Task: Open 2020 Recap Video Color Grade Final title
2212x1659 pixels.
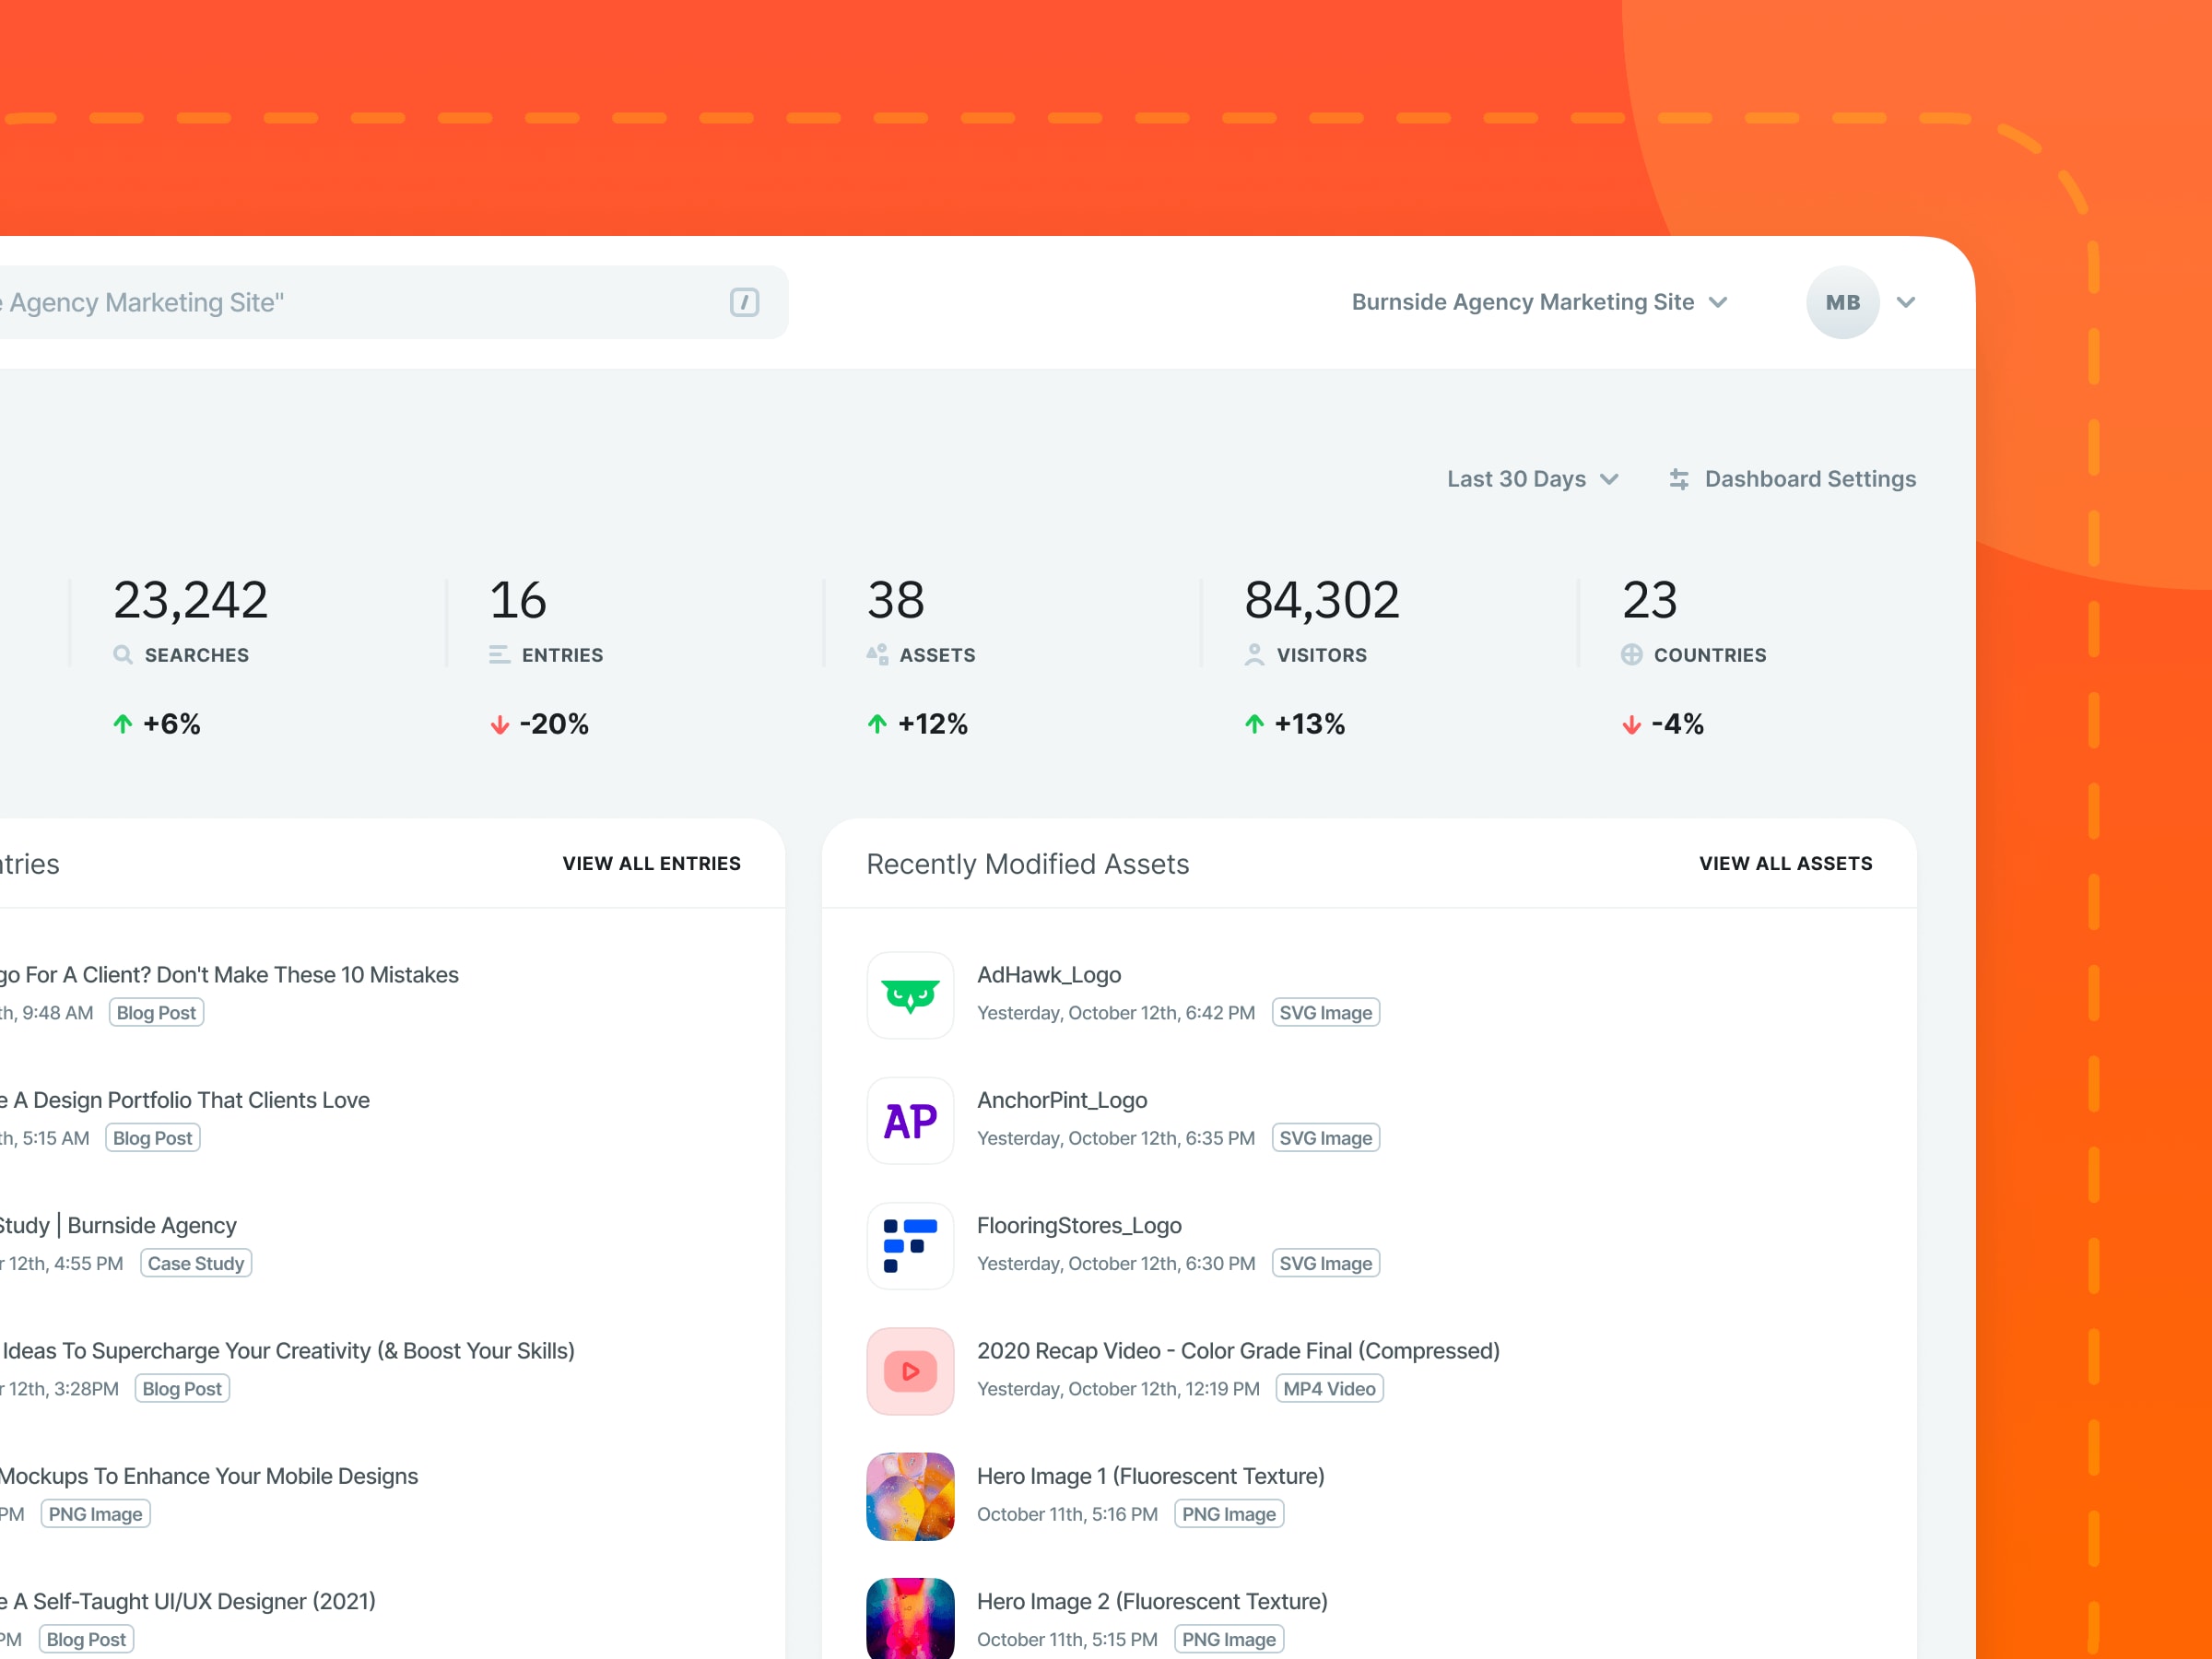Action: pos(1238,1351)
